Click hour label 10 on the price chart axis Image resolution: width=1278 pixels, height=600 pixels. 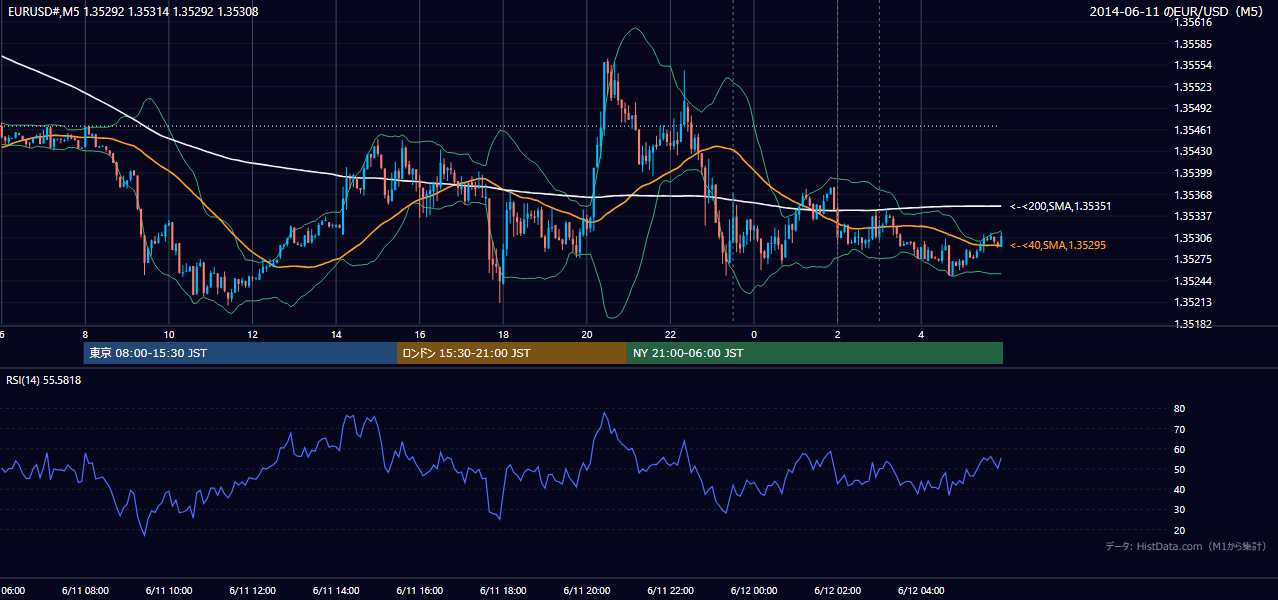169,335
